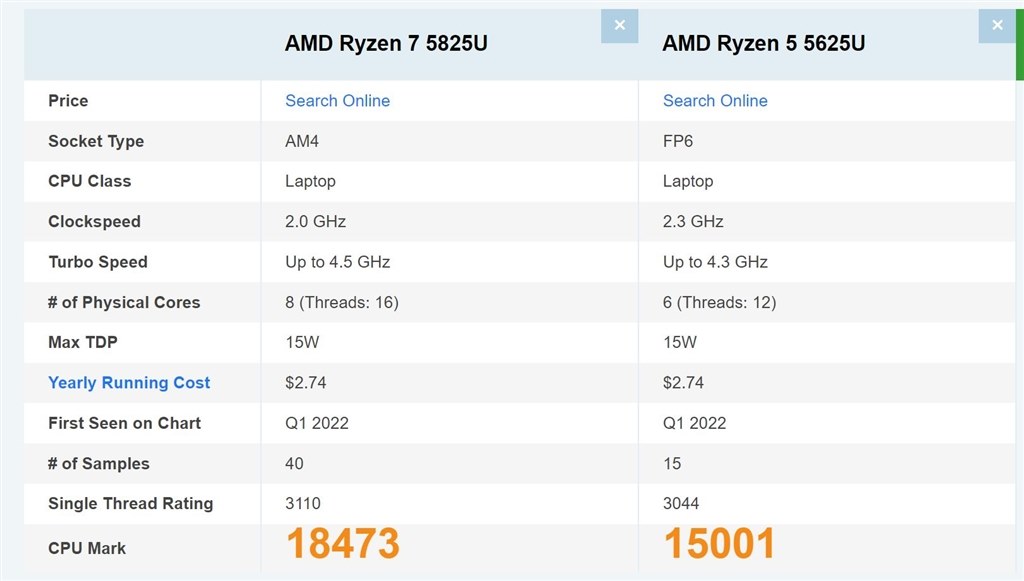The height and width of the screenshot is (581, 1024).
Task: Open the Yearly Running Cost details
Action: [x=129, y=383]
